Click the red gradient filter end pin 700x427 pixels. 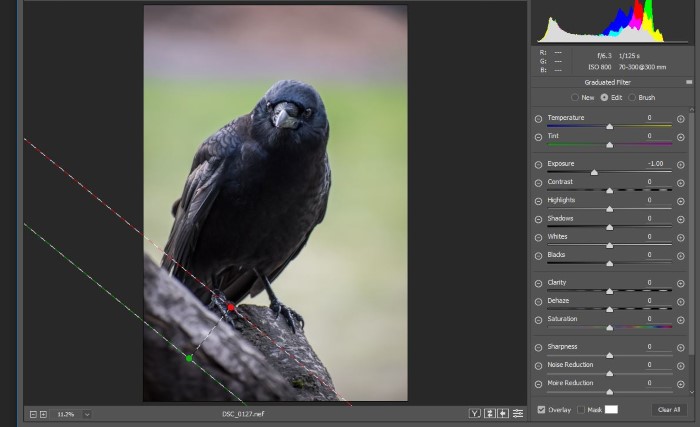[x=231, y=308]
